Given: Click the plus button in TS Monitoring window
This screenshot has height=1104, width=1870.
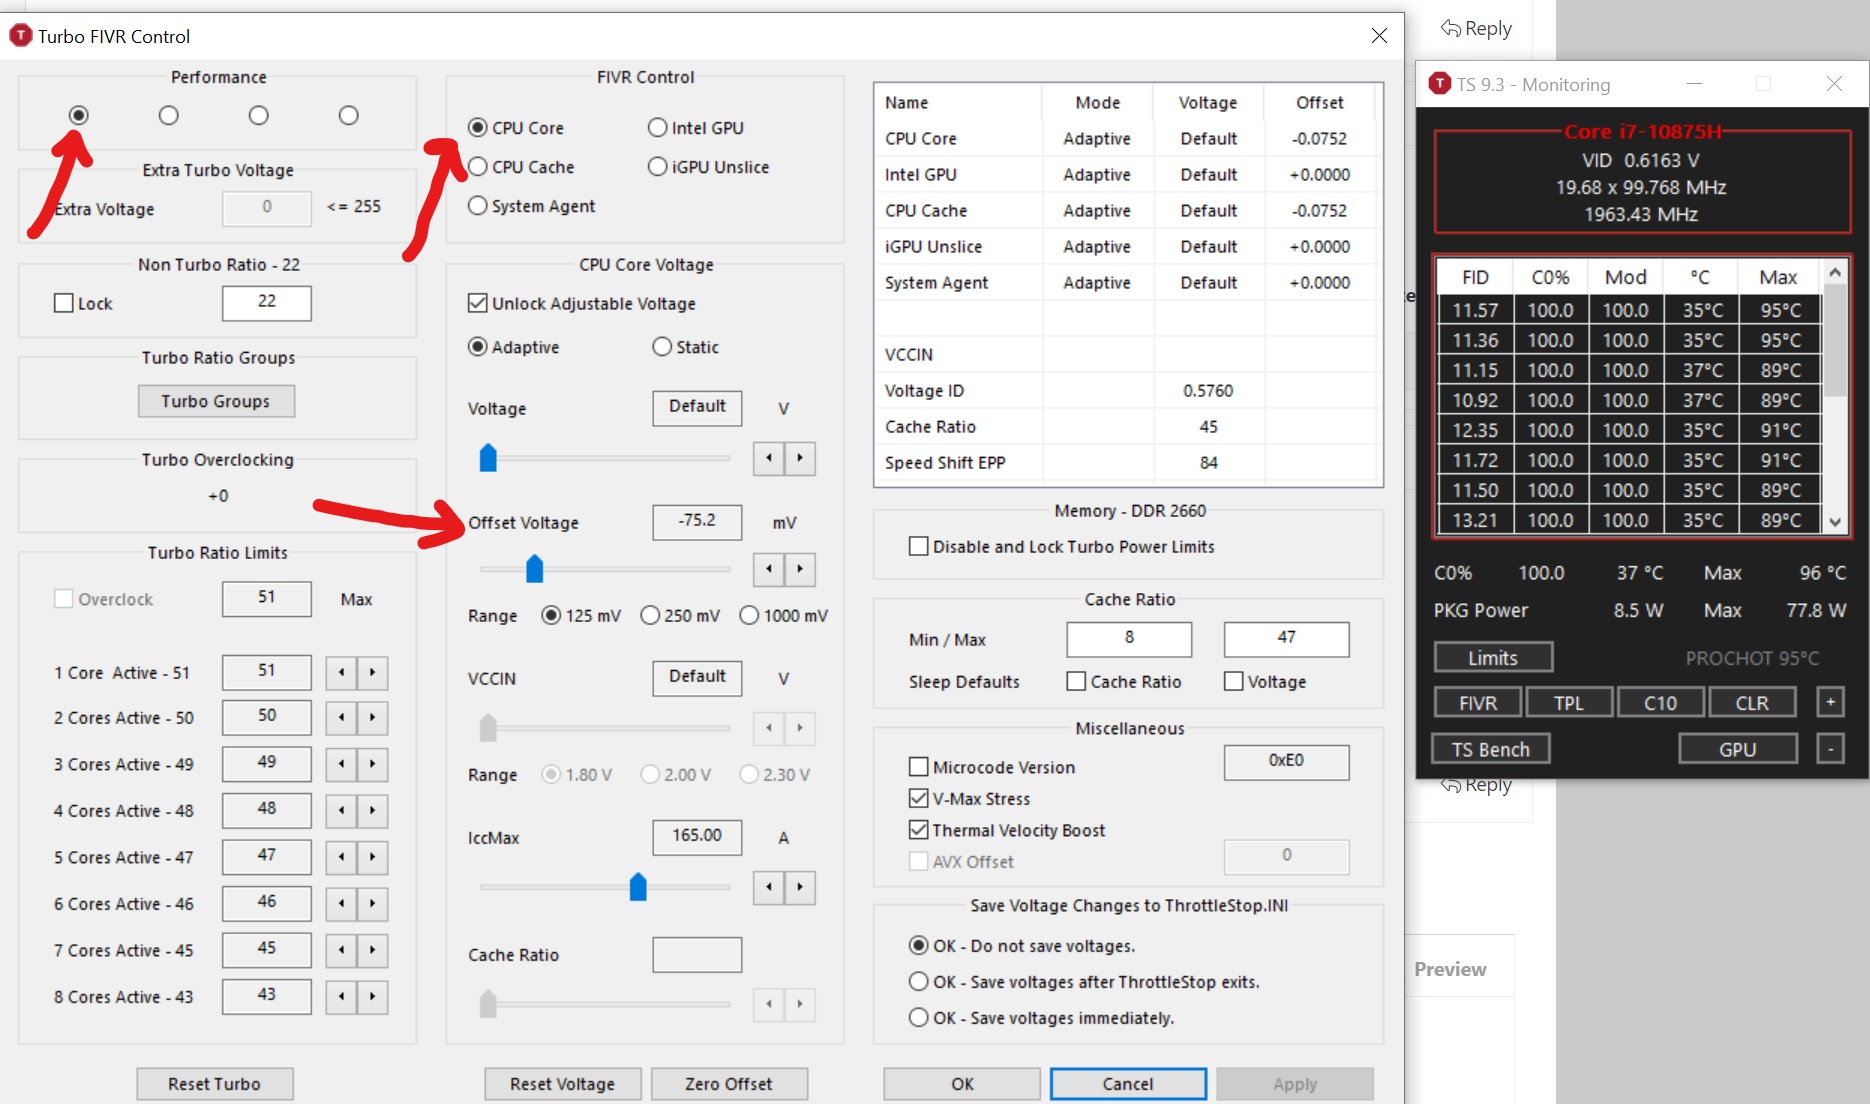Looking at the screenshot, I should (1830, 702).
